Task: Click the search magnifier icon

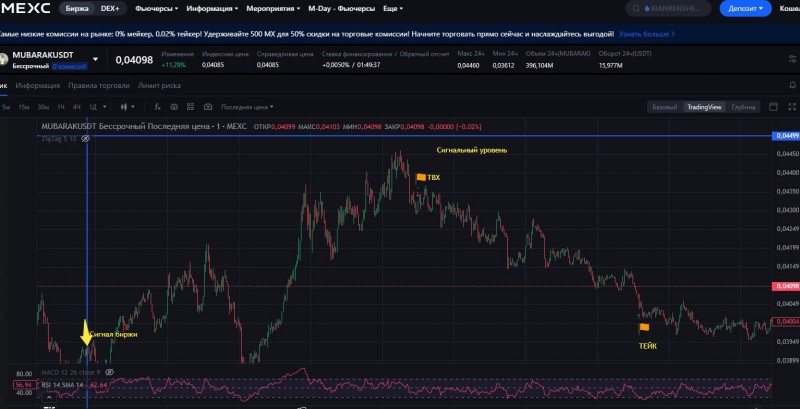Action: coord(636,9)
